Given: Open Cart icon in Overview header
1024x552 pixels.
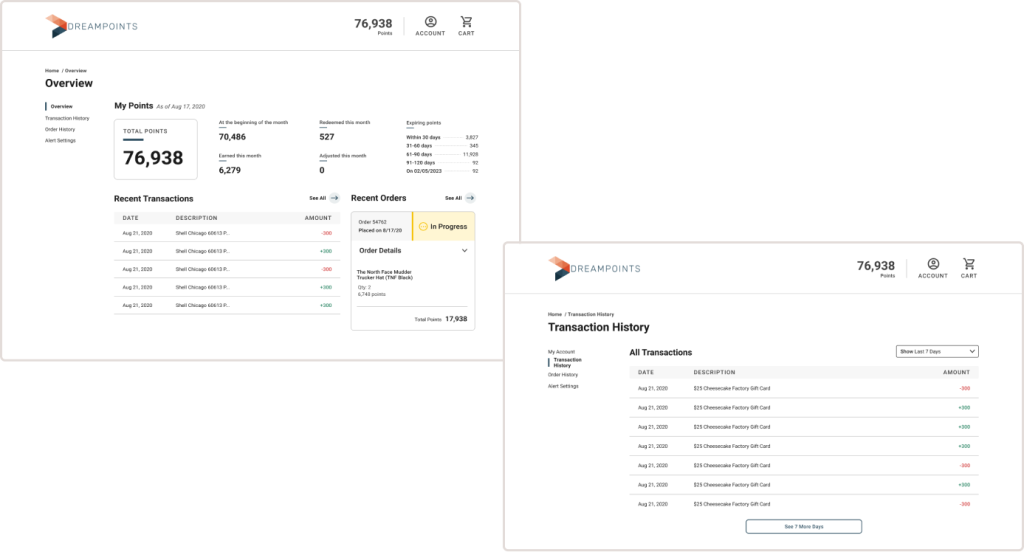Looking at the screenshot, I should [x=466, y=22].
